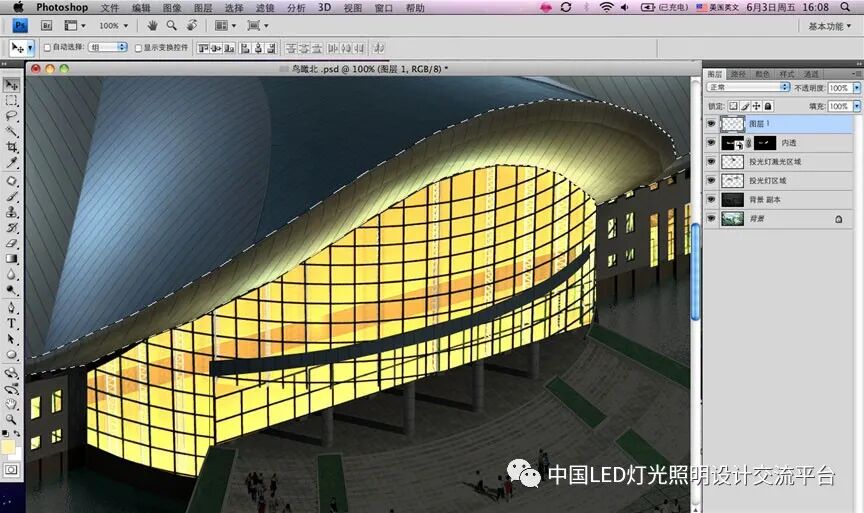Select the Spot Healing Brush tool
This screenshot has height=513, width=864.
coord(11,181)
